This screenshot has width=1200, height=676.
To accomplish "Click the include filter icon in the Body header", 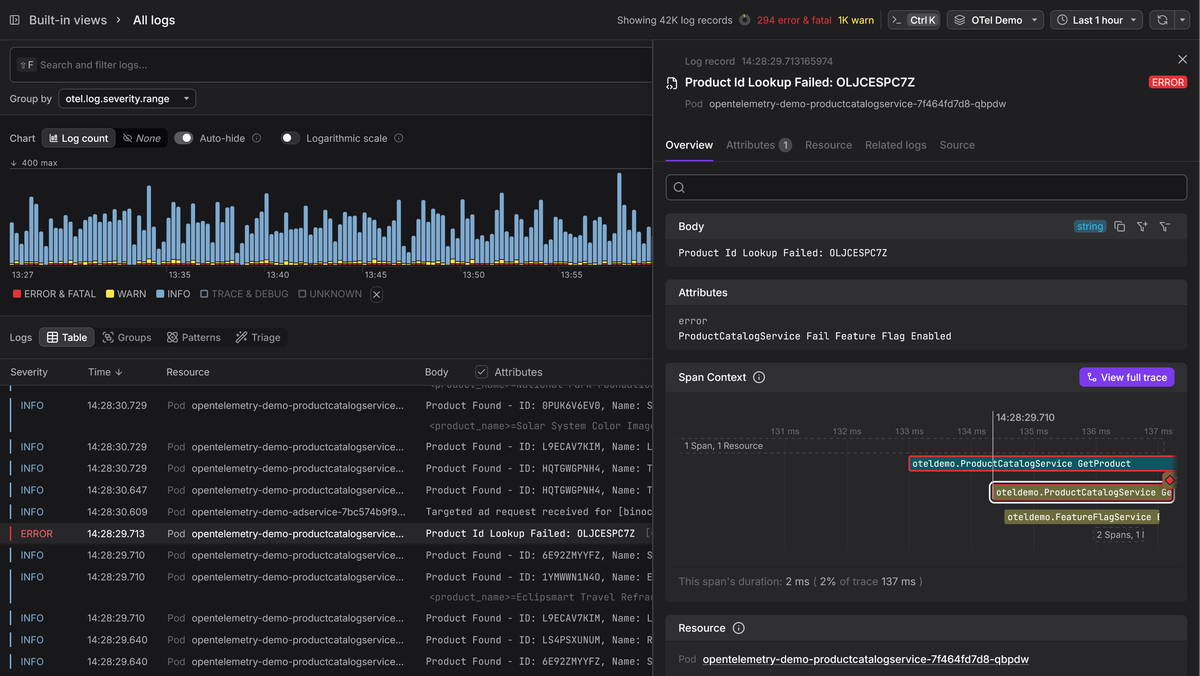I will click(x=1142, y=227).
